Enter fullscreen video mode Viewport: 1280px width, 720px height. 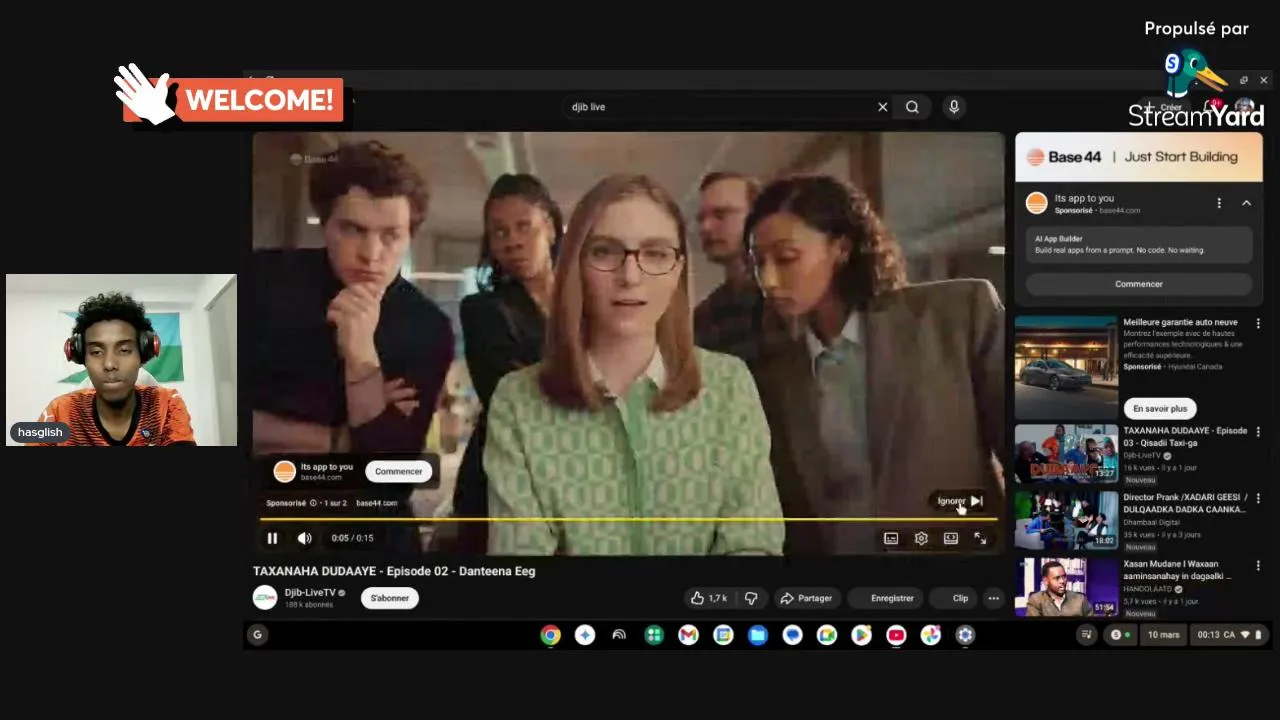pos(980,538)
